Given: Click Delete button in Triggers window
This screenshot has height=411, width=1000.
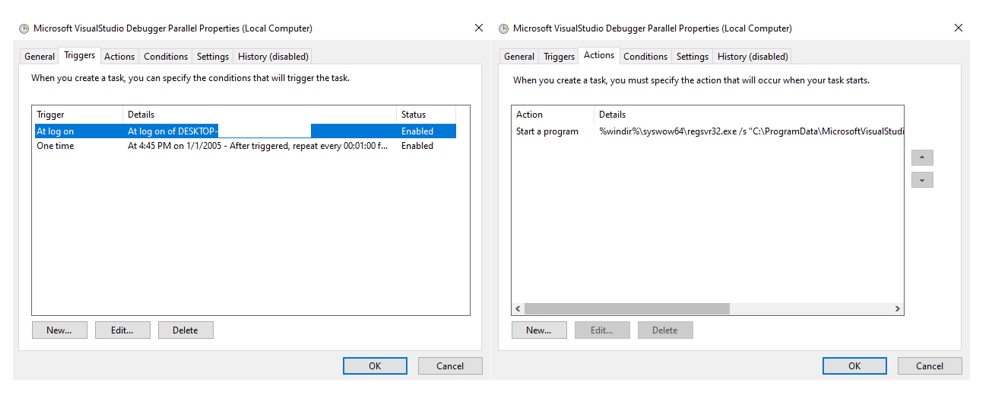Looking at the screenshot, I should tap(186, 330).
